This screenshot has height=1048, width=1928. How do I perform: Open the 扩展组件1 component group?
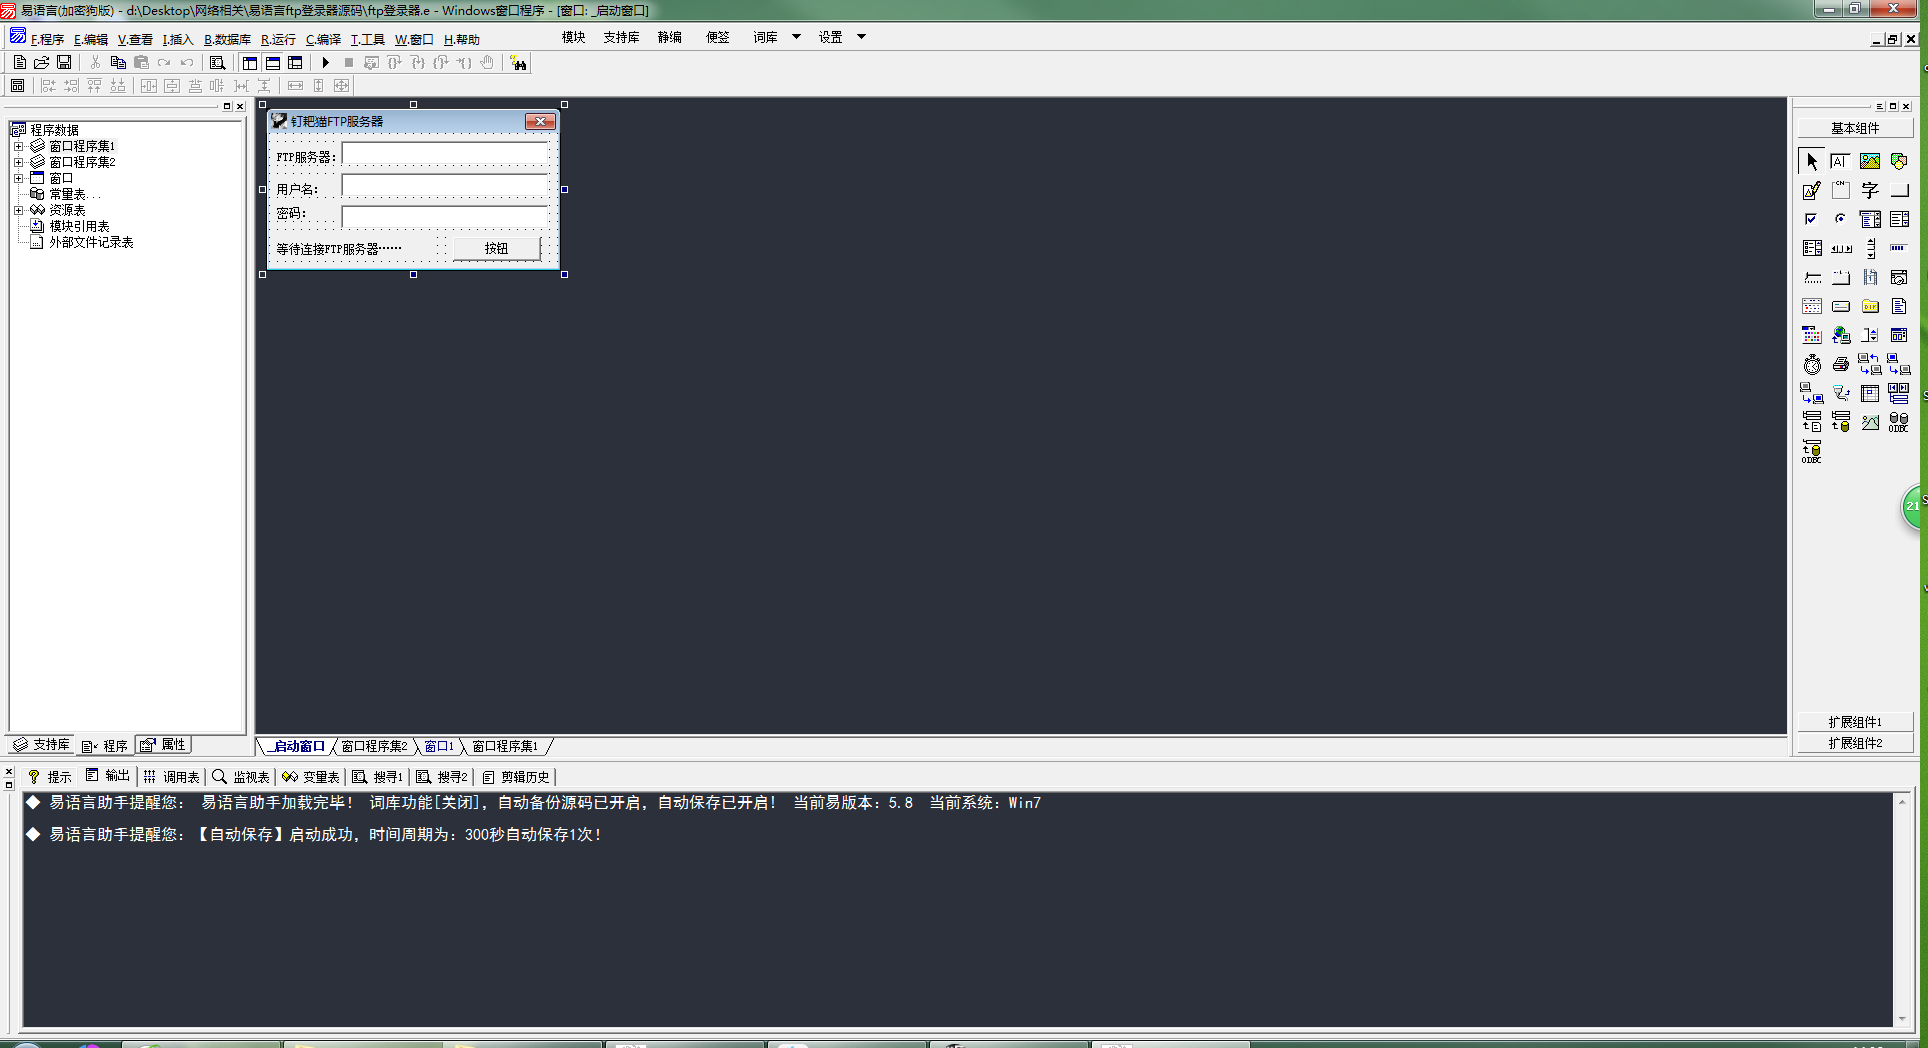(1855, 722)
